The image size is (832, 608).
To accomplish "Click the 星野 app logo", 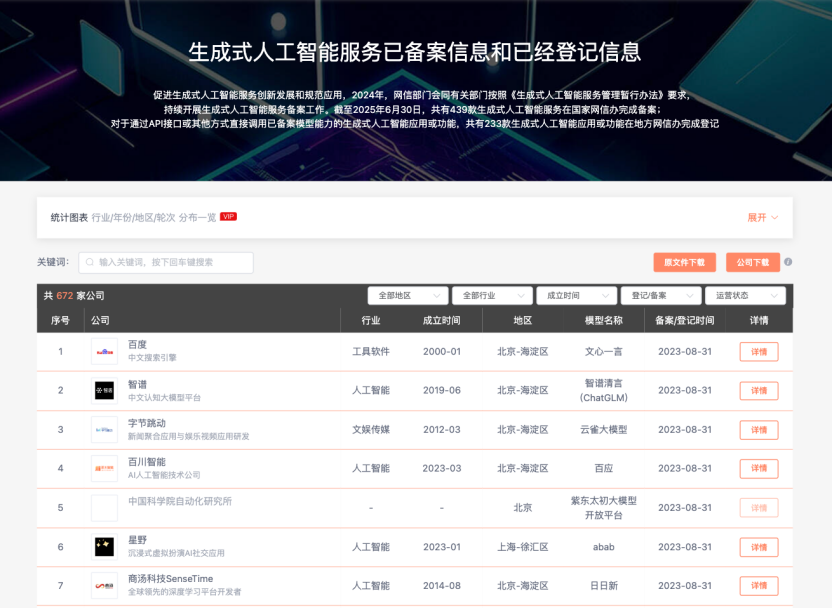I will [x=105, y=547].
